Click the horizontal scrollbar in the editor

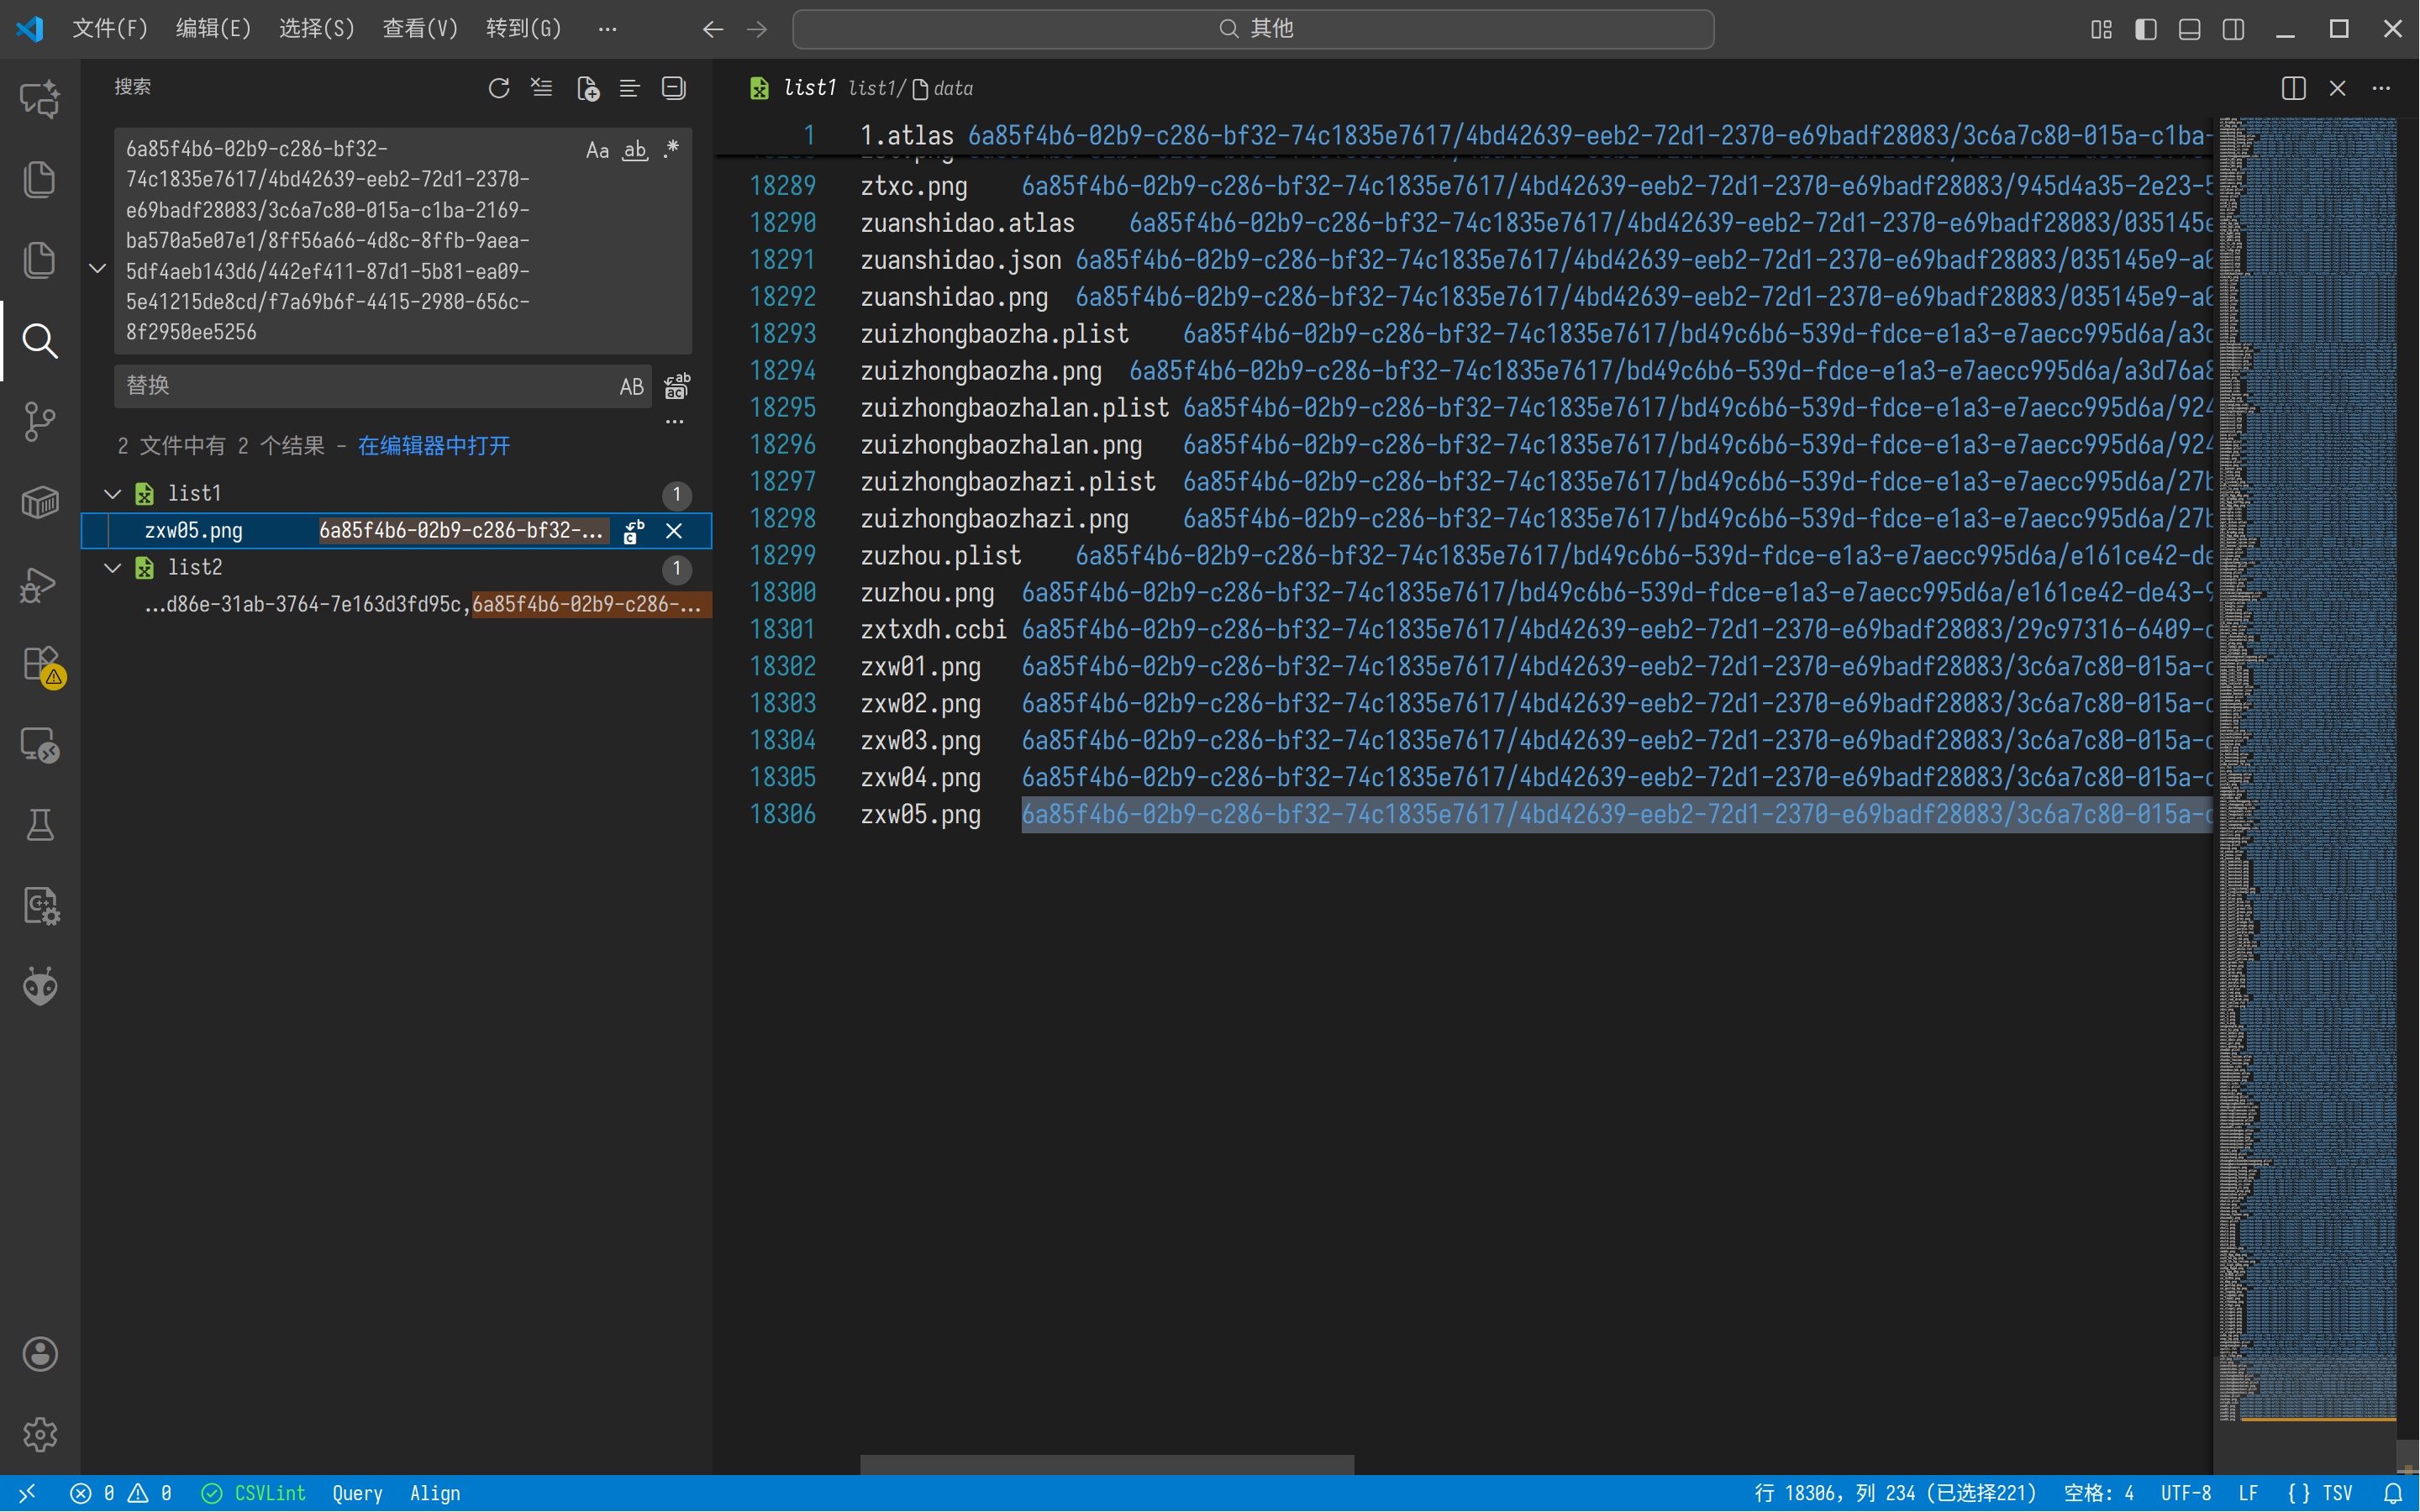1106,1464
